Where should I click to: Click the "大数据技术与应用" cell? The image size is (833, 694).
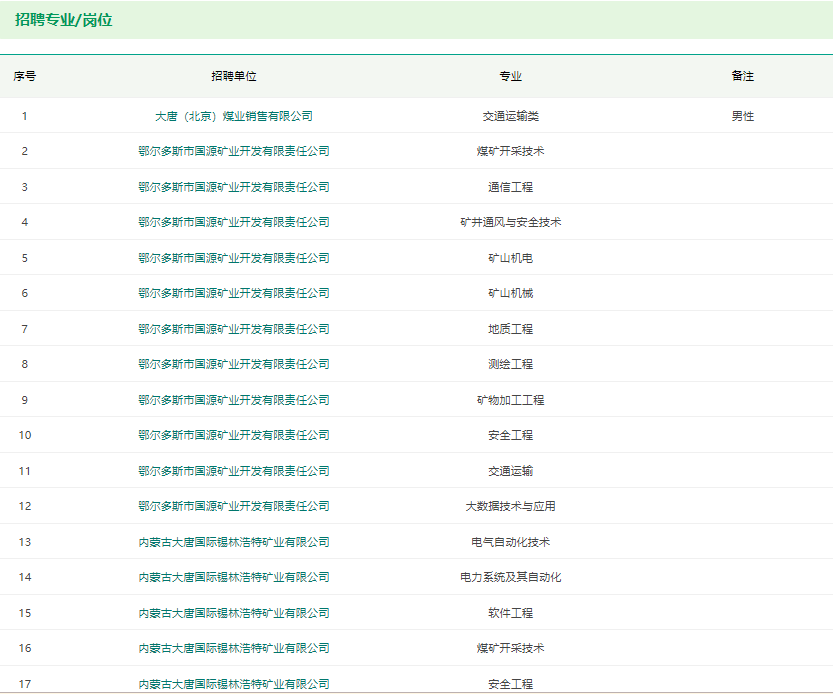click(x=511, y=506)
